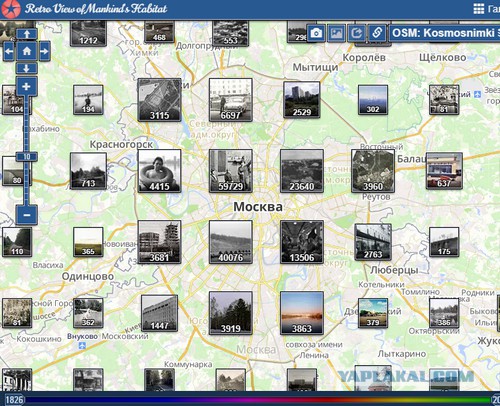Image resolution: width=500 pixels, height=406 pixels.
Task: Zoom in with the plus button
Action: click(26, 87)
